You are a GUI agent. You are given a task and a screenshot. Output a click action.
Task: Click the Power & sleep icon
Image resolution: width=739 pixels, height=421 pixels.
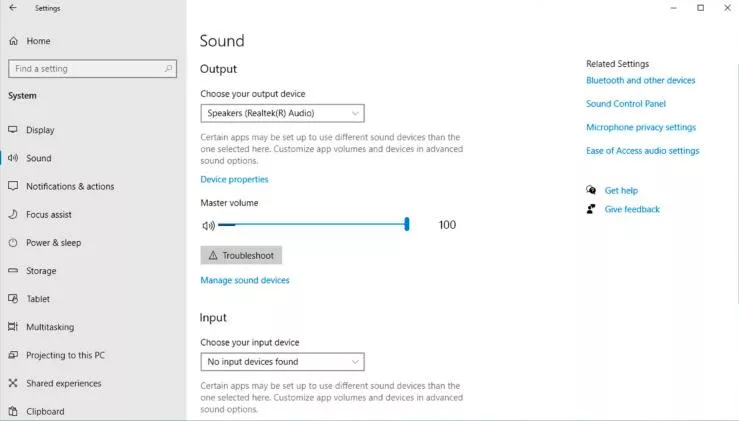(13, 242)
